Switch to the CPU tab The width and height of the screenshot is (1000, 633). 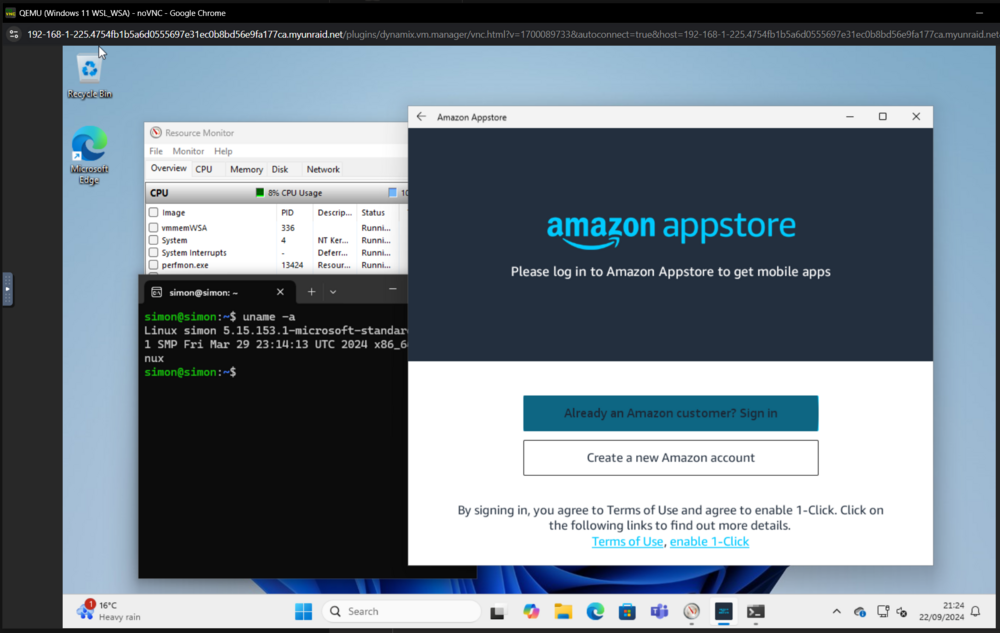tap(204, 169)
